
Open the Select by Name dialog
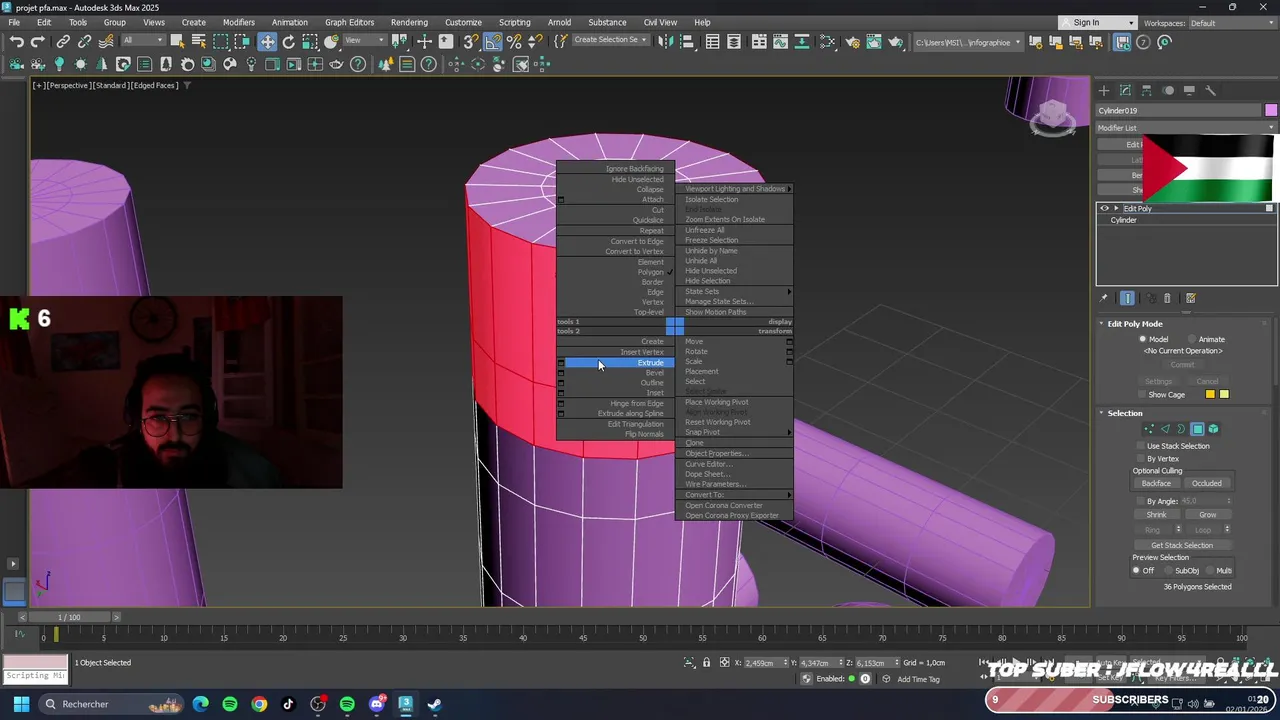click(x=198, y=42)
